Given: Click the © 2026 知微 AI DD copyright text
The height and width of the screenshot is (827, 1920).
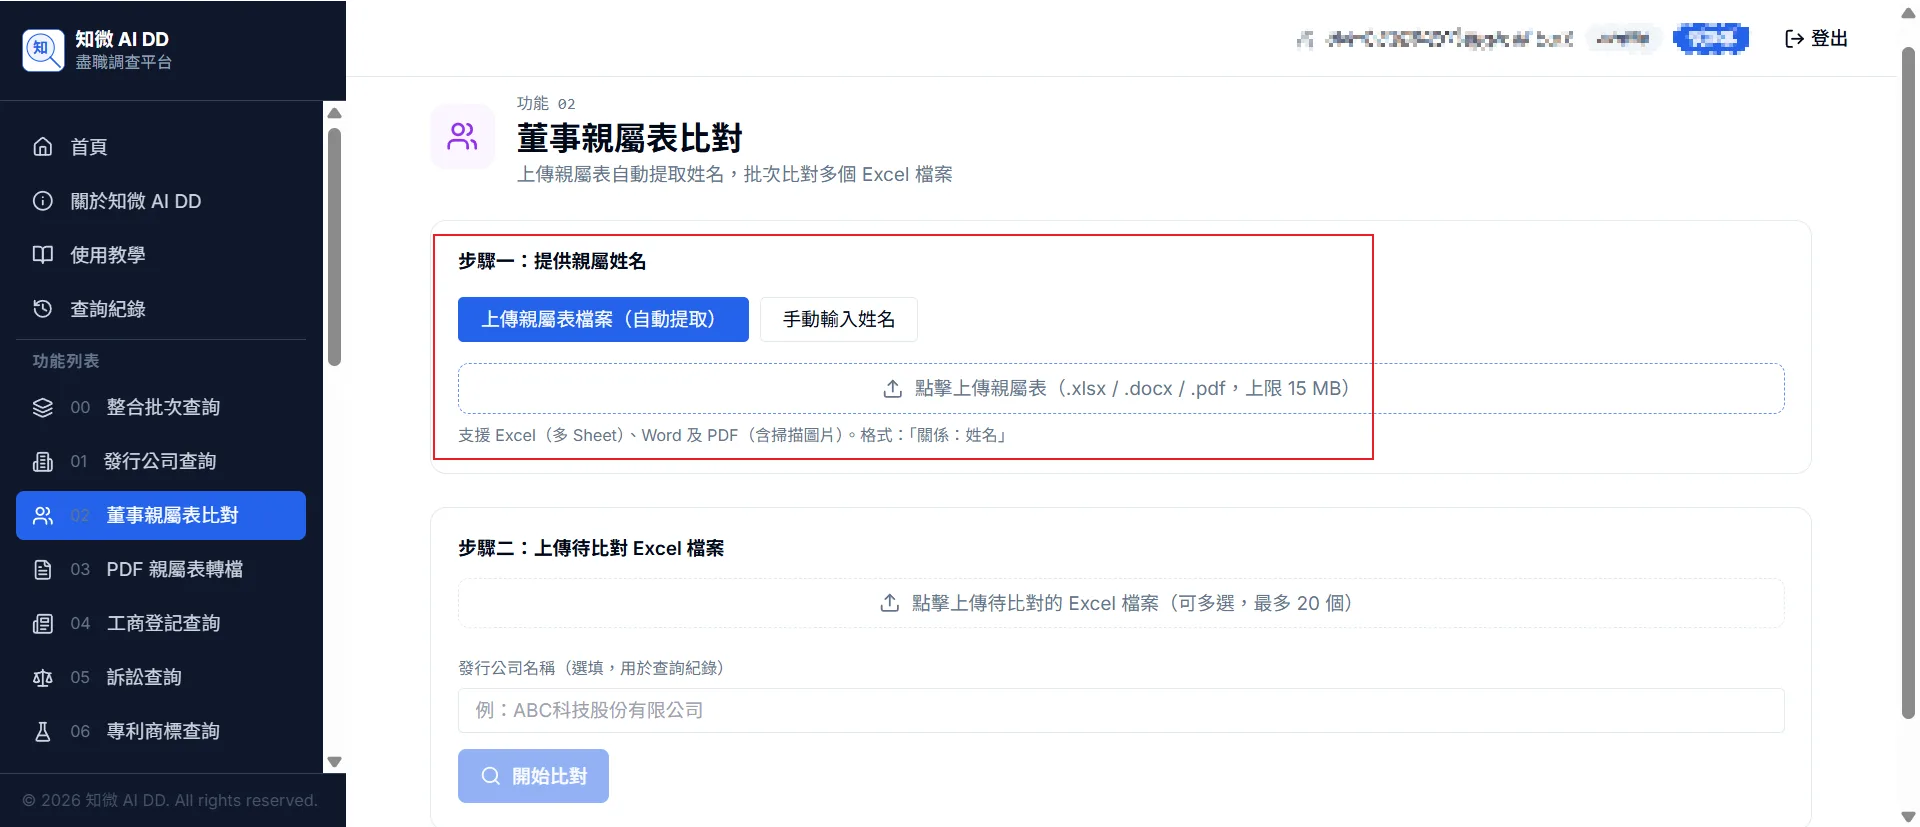Looking at the screenshot, I should (x=170, y=800).
